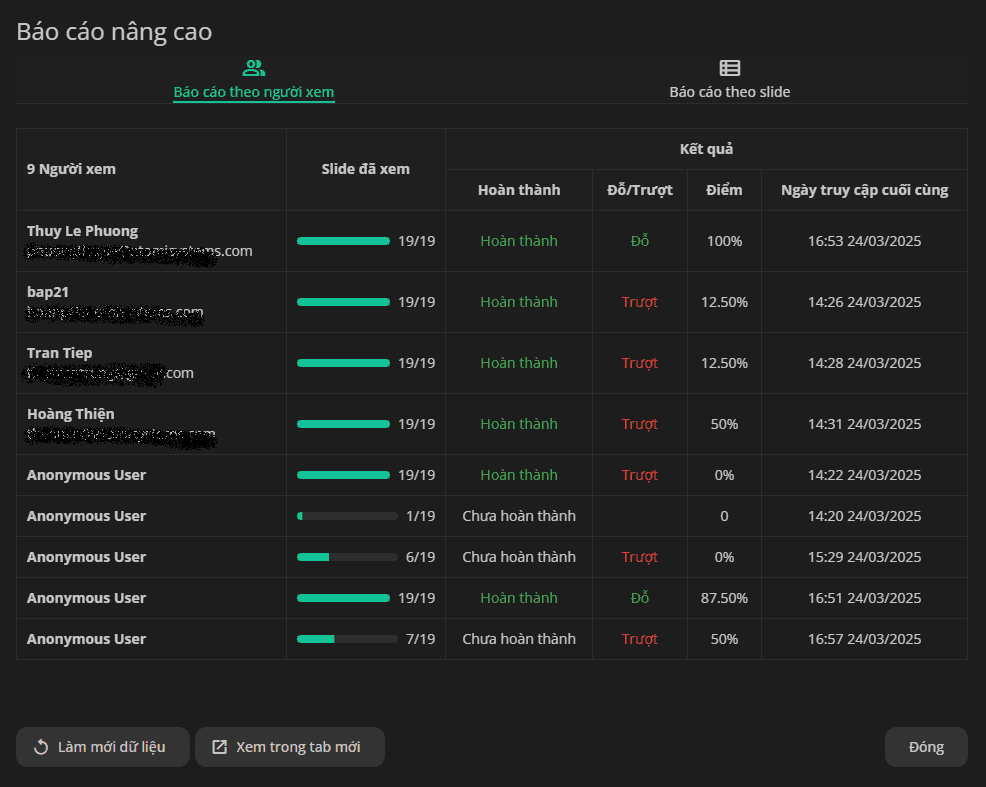Click the slide list icon above 'Báo cáo theo slide'
The height and width of the screenshot is (787, 986).
[729, 68]
